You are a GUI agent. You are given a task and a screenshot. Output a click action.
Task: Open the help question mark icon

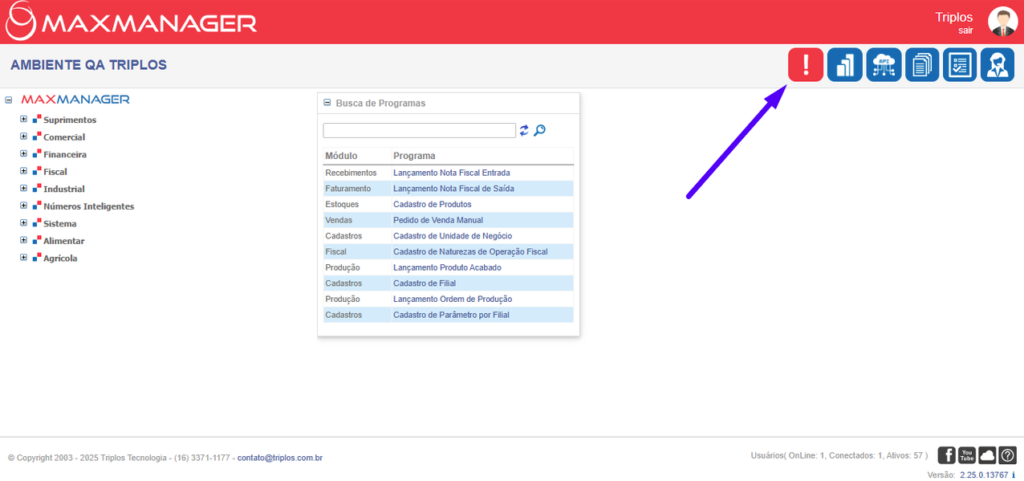[x=1008, y=455]
